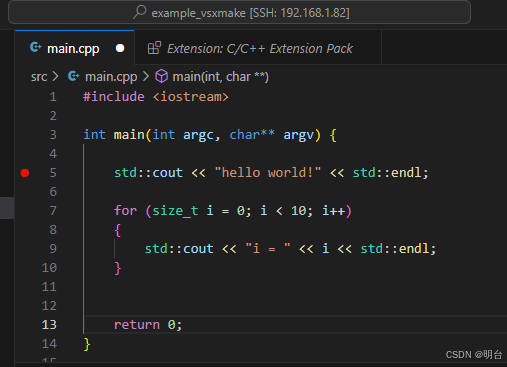Click the char** type on line 3
This screenshot has height=367, width=507.
tap(252, 135)
